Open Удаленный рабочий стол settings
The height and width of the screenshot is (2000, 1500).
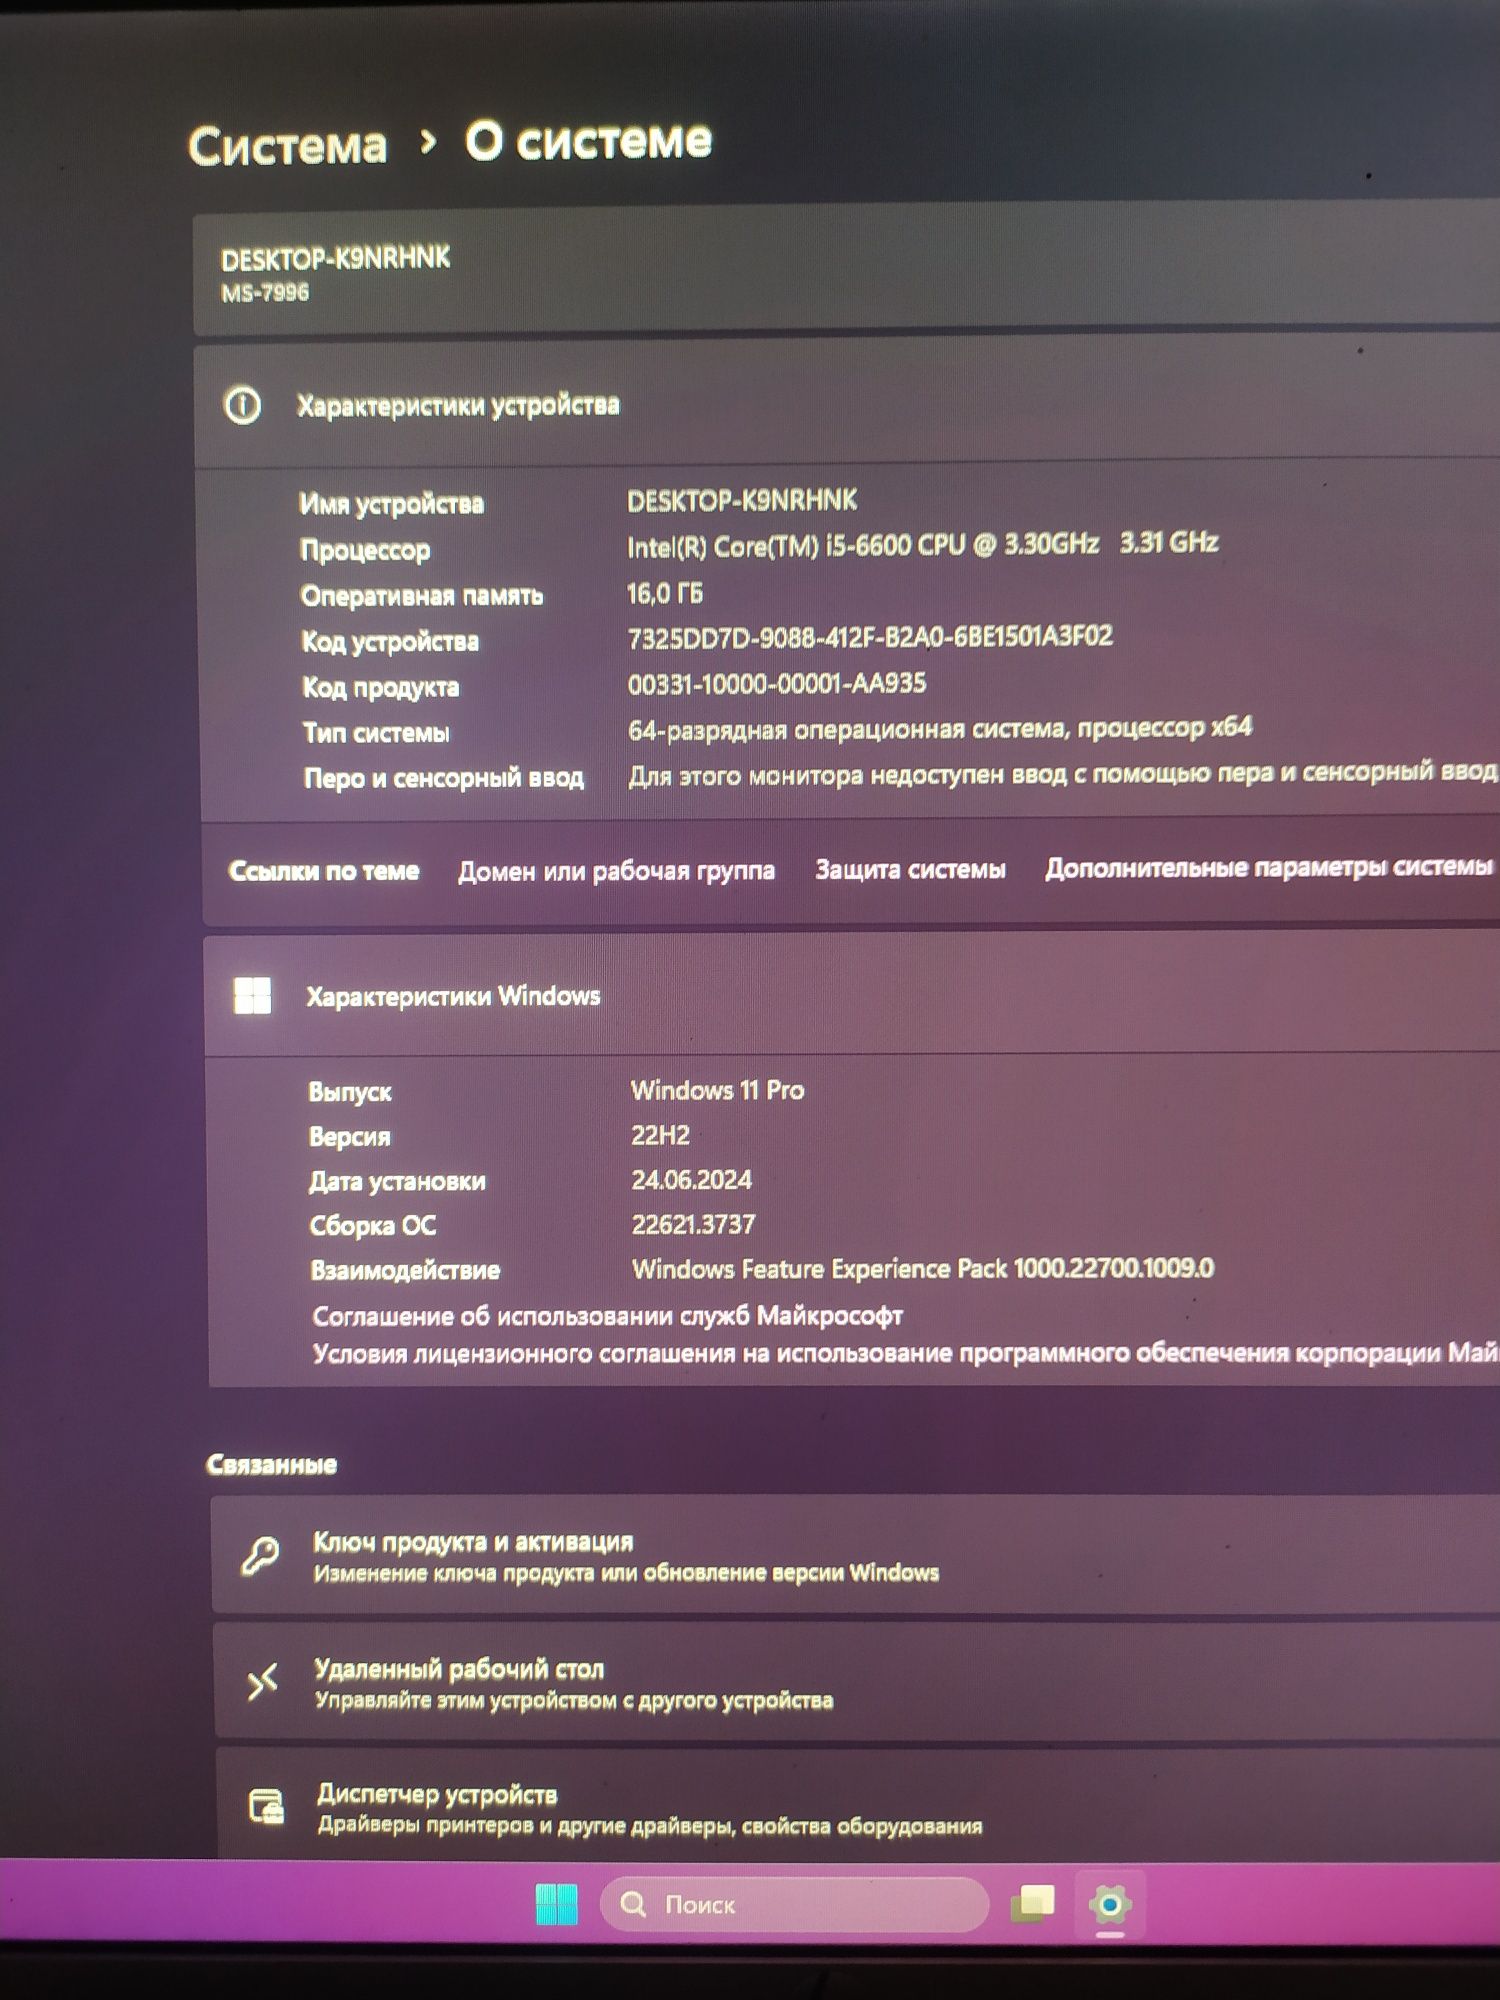(858, 1682)
